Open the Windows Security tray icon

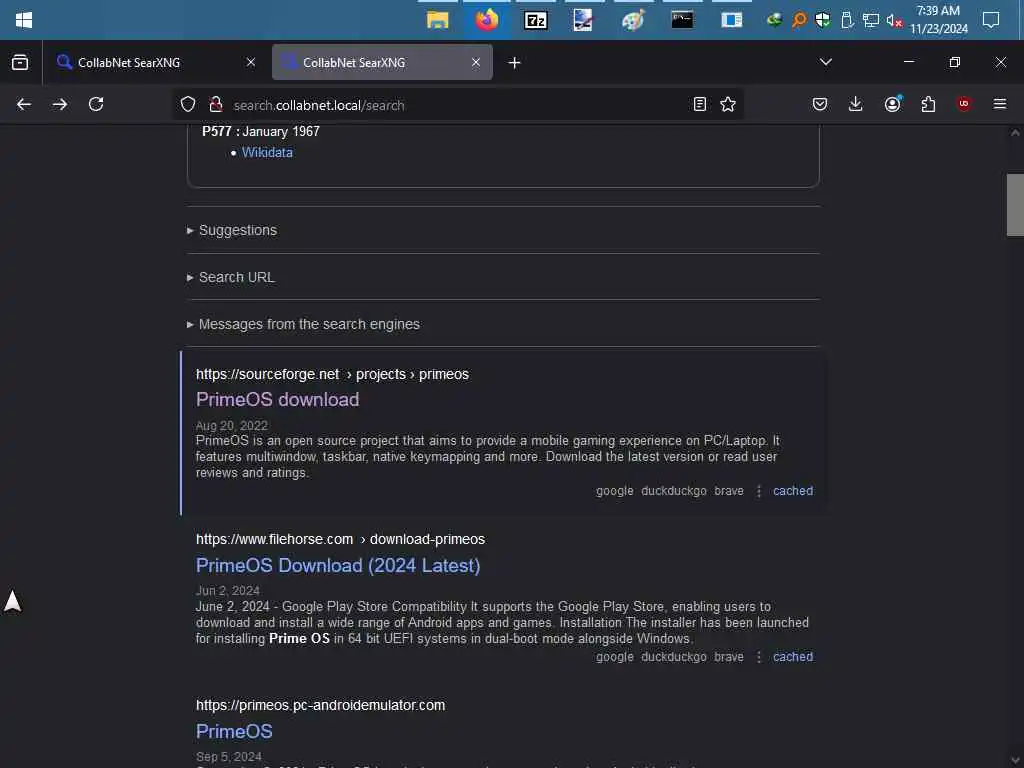pos(823,20)
